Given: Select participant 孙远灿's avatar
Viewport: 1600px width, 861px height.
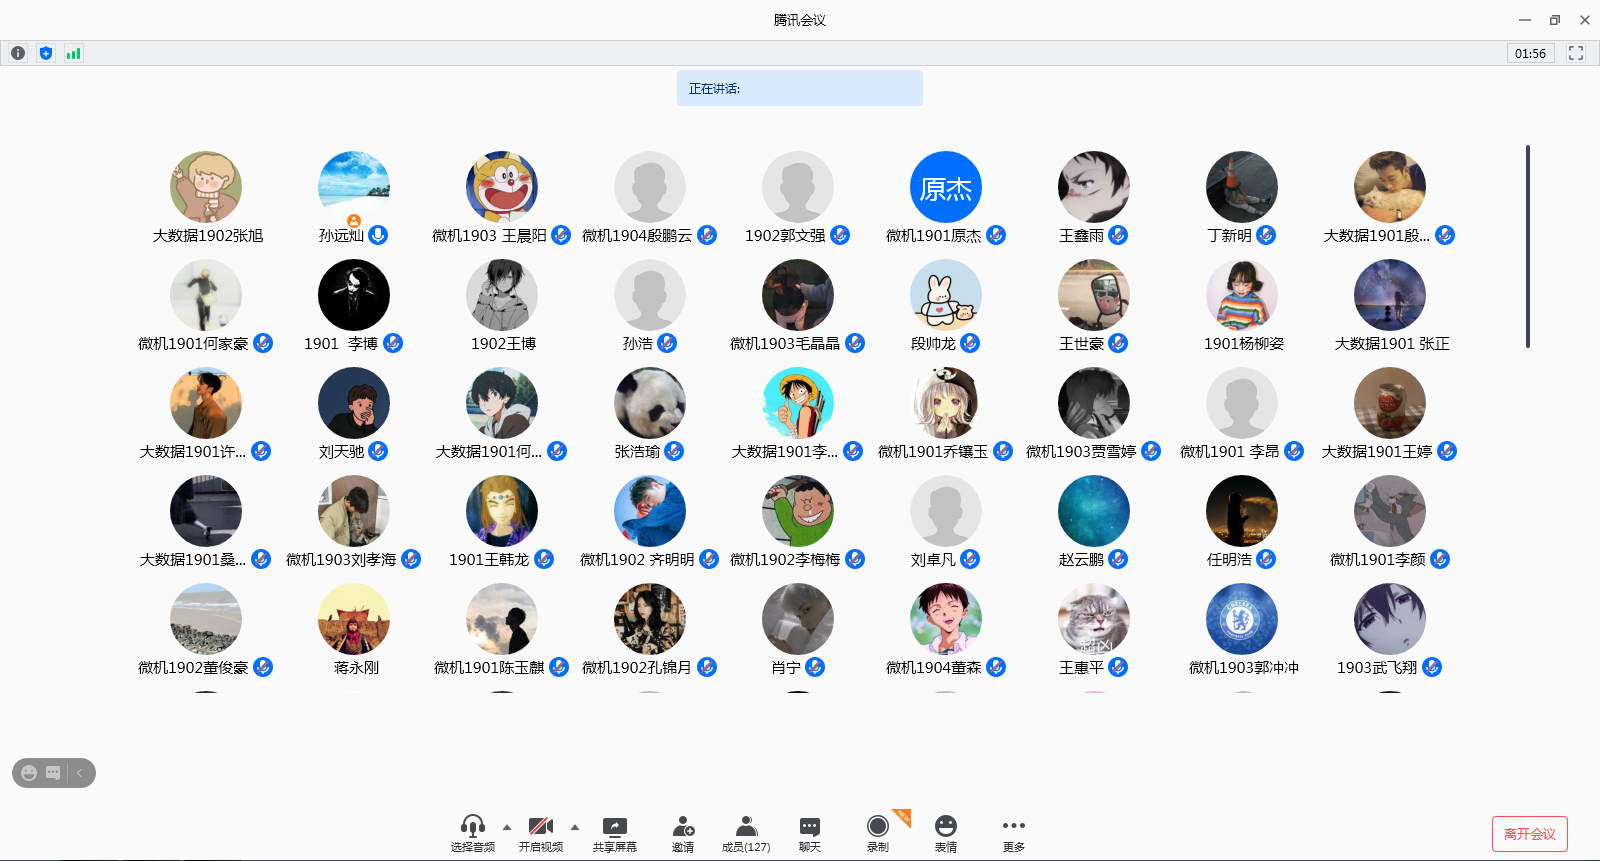Looking at the screenshot, I should coord(353,187).
